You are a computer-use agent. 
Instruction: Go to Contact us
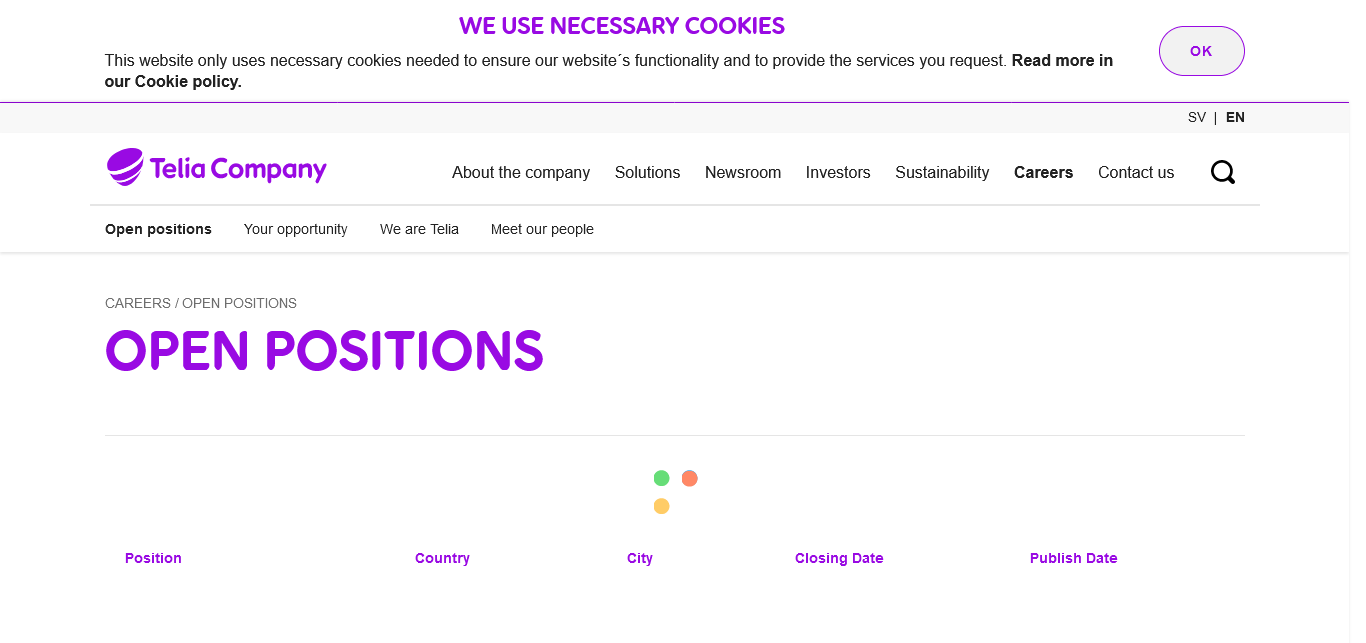[1136, 172]
